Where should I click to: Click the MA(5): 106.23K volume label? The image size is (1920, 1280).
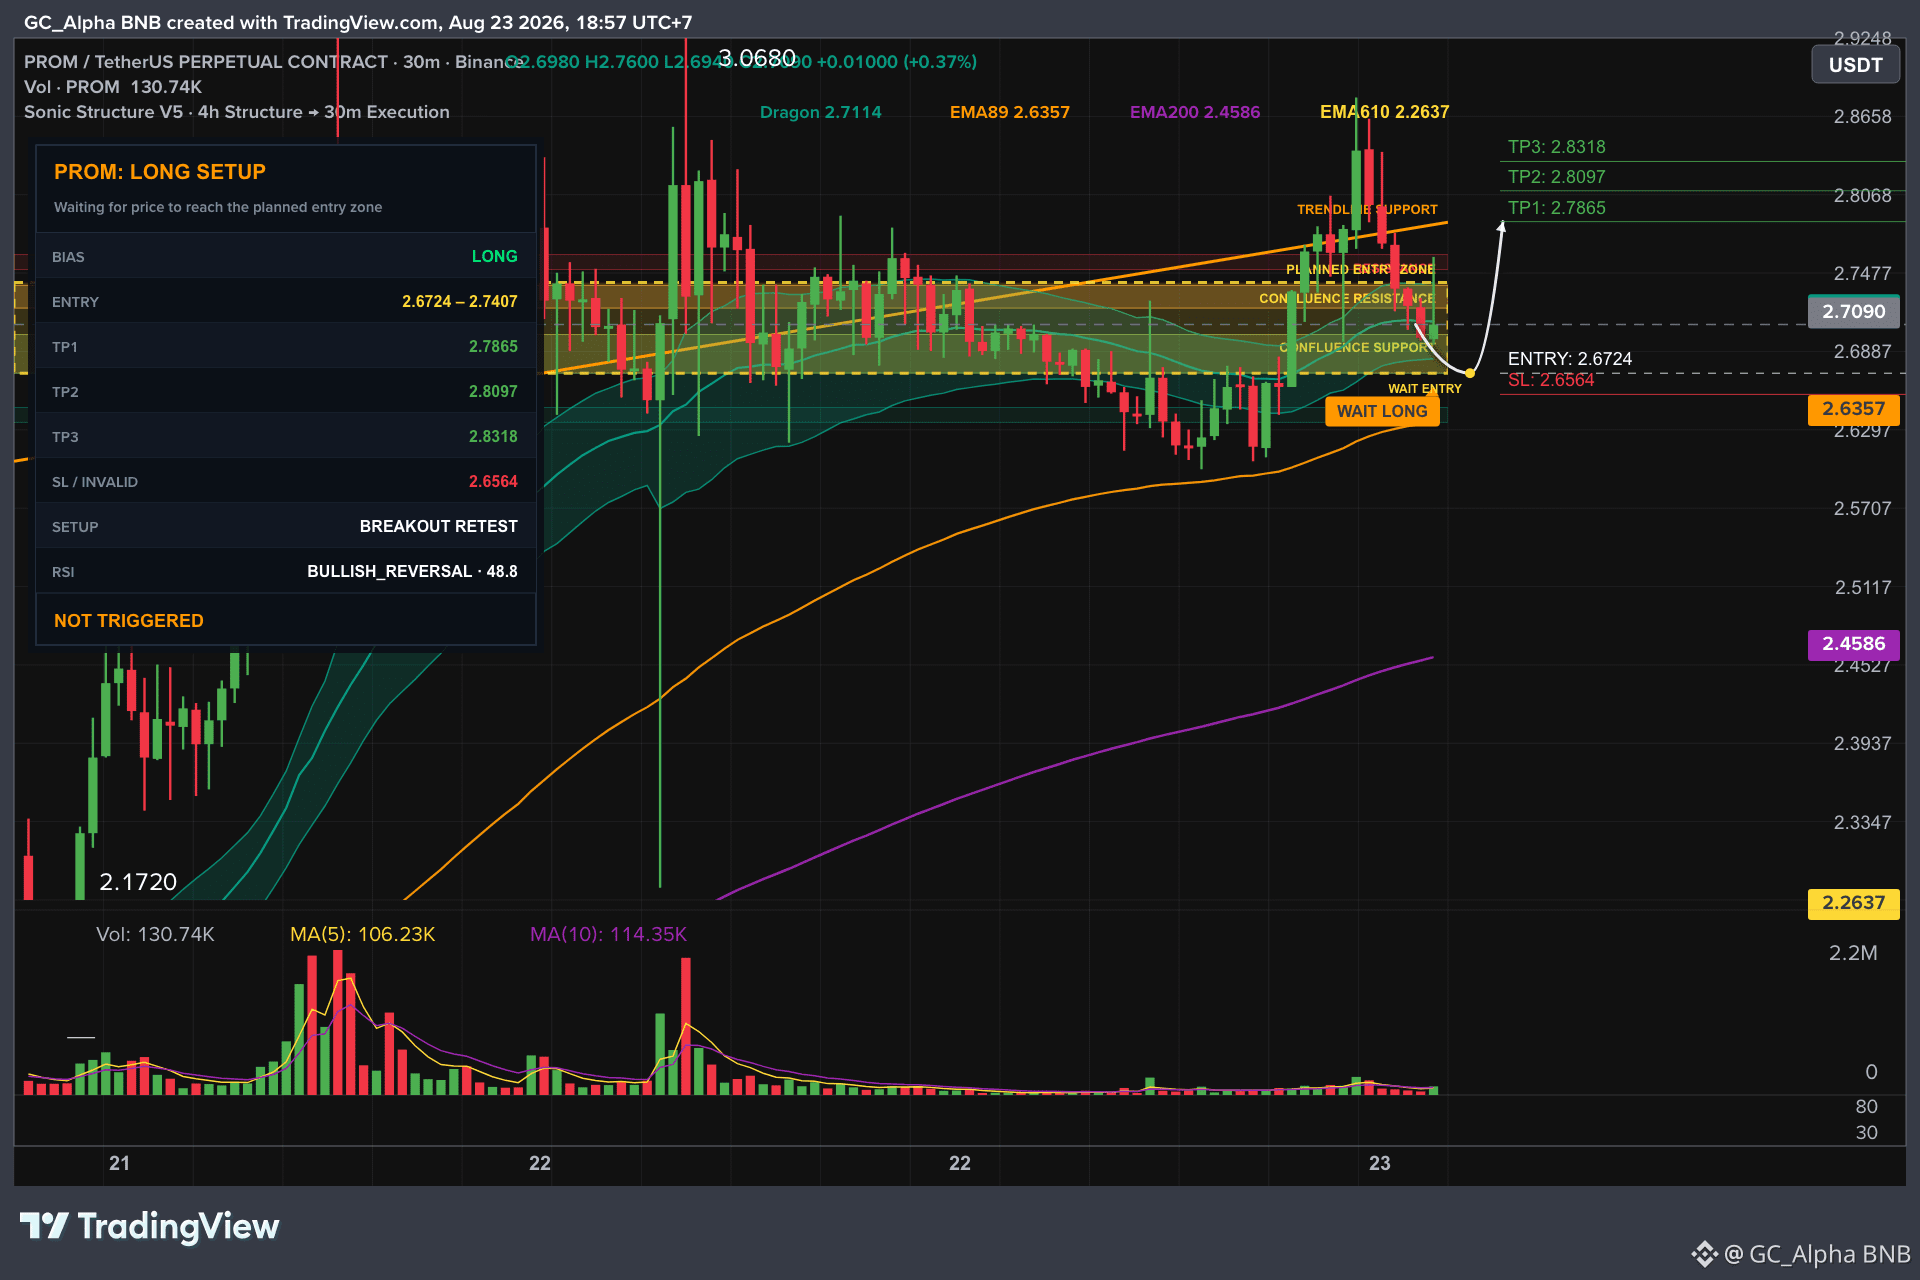(362, 934)
